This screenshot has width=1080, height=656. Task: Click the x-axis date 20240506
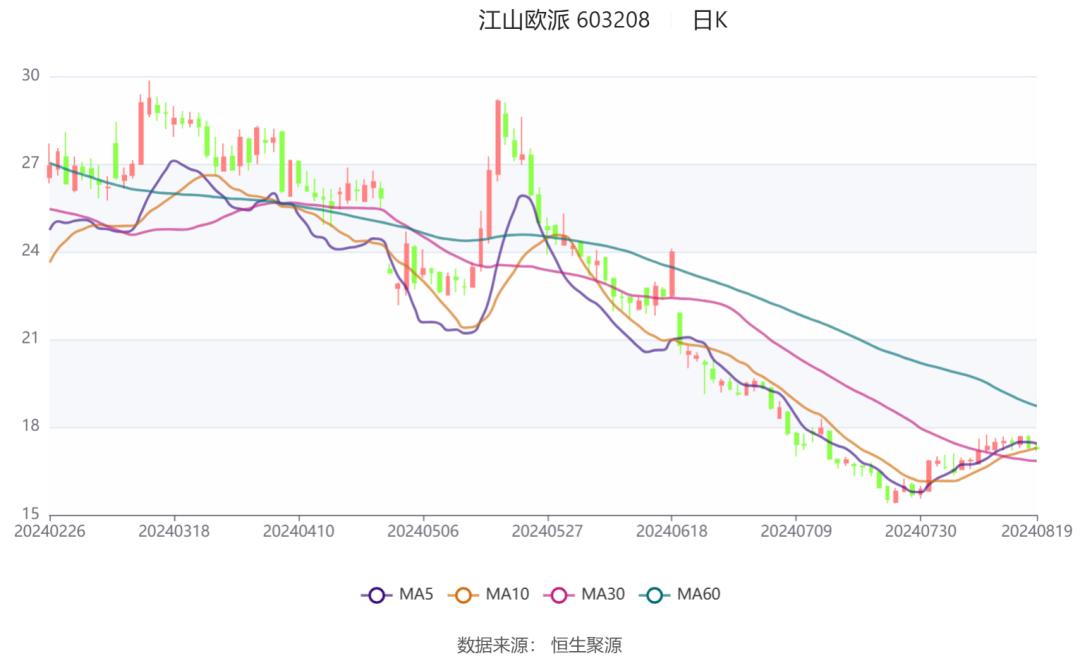pos(423,531)
